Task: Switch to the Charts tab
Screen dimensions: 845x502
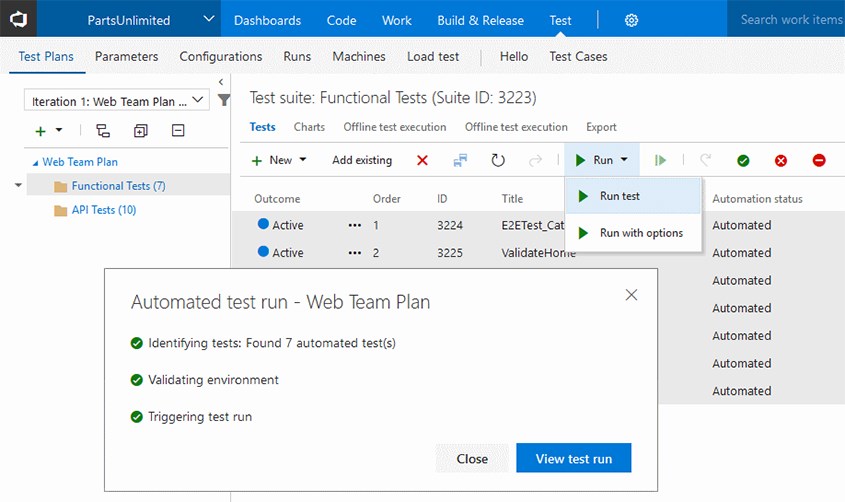Action: point(309,127)
